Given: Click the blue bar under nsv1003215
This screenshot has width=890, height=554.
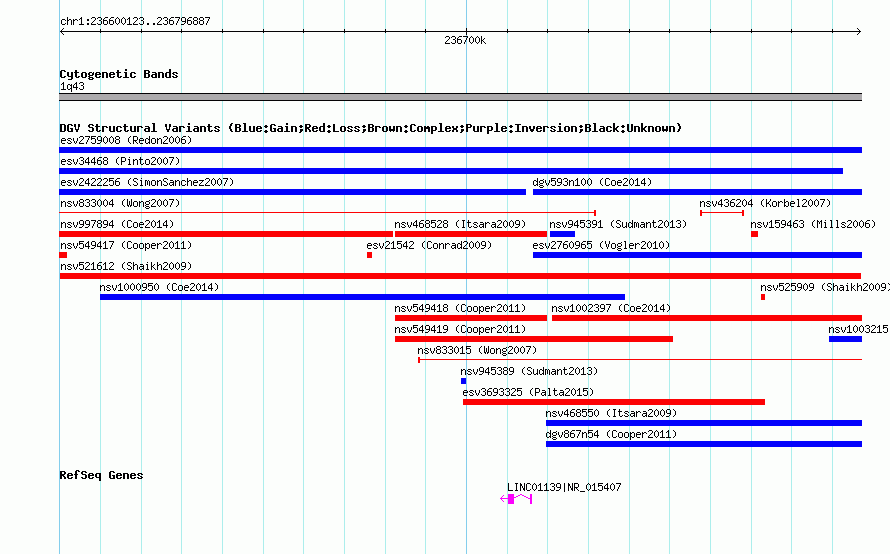Looking at the screenshot, I should click(x=845, y=339).
